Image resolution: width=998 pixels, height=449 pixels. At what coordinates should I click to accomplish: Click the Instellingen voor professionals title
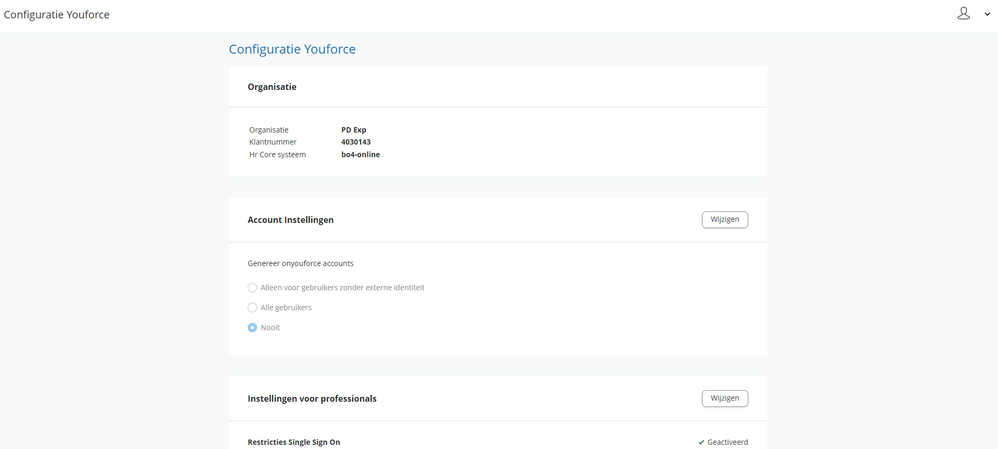point(312,399)
